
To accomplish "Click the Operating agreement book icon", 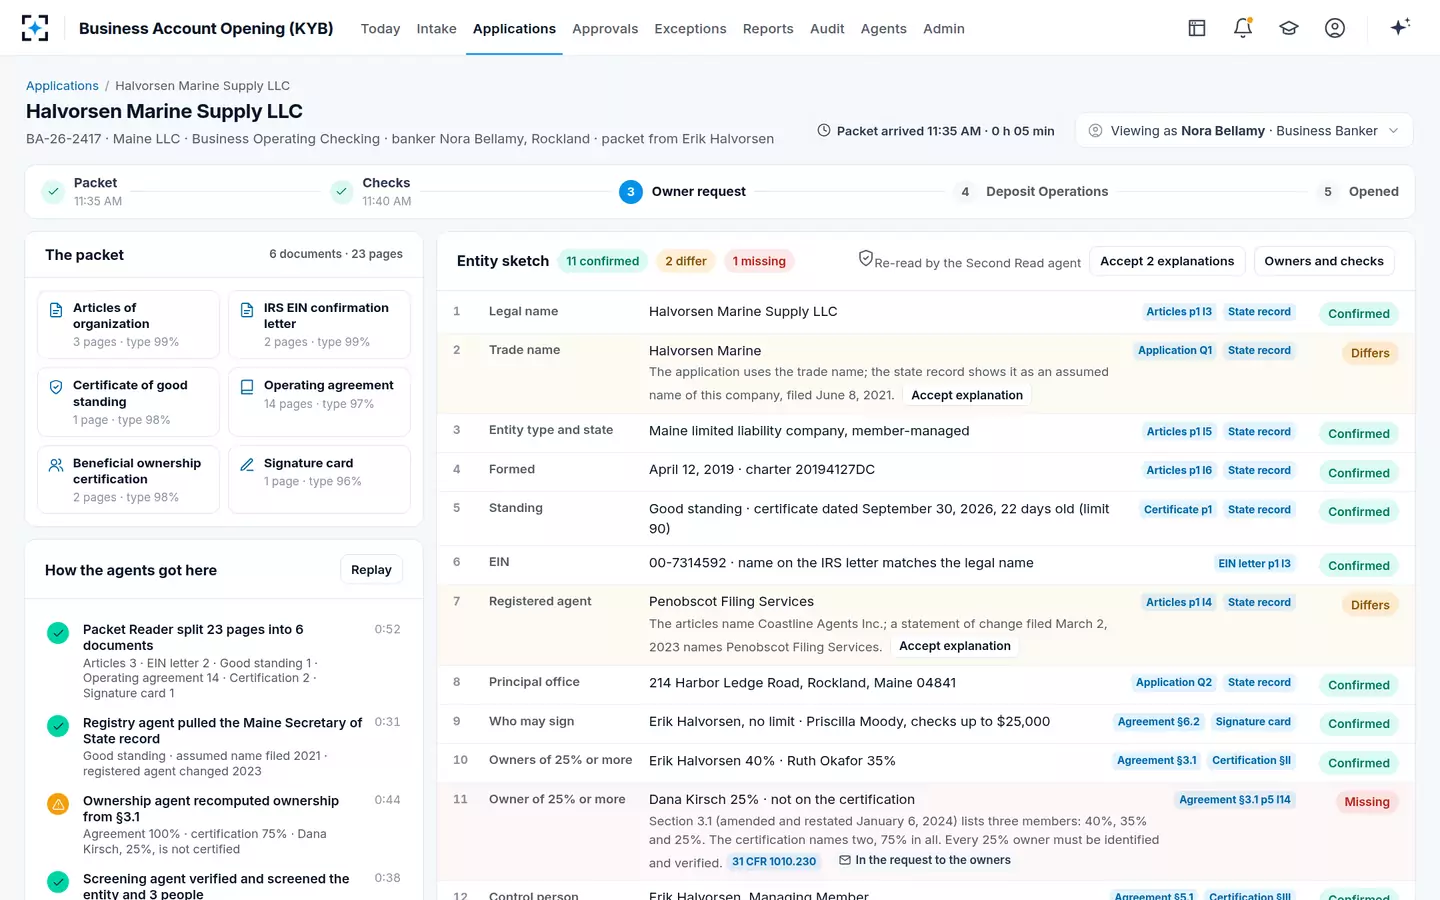I will click(247, 387).
